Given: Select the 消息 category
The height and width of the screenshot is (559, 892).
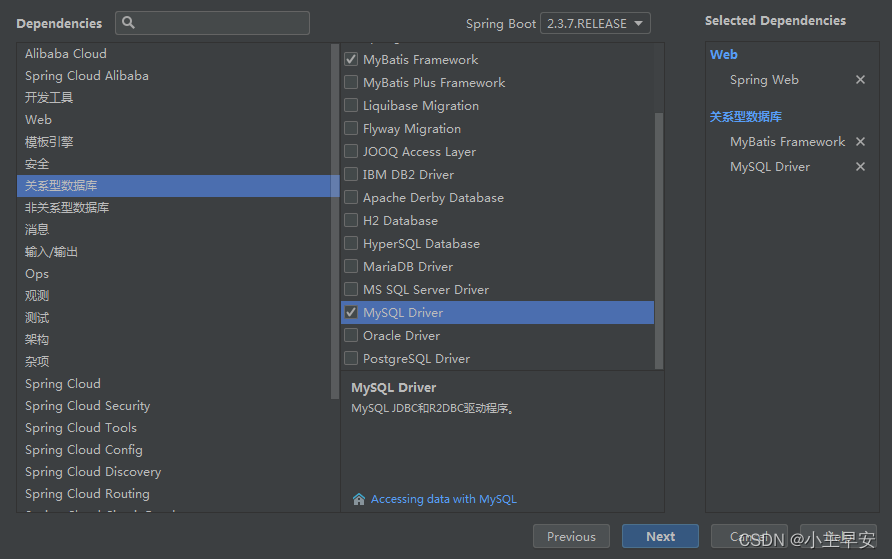Looking at the screenshot, I should [174, 230].
